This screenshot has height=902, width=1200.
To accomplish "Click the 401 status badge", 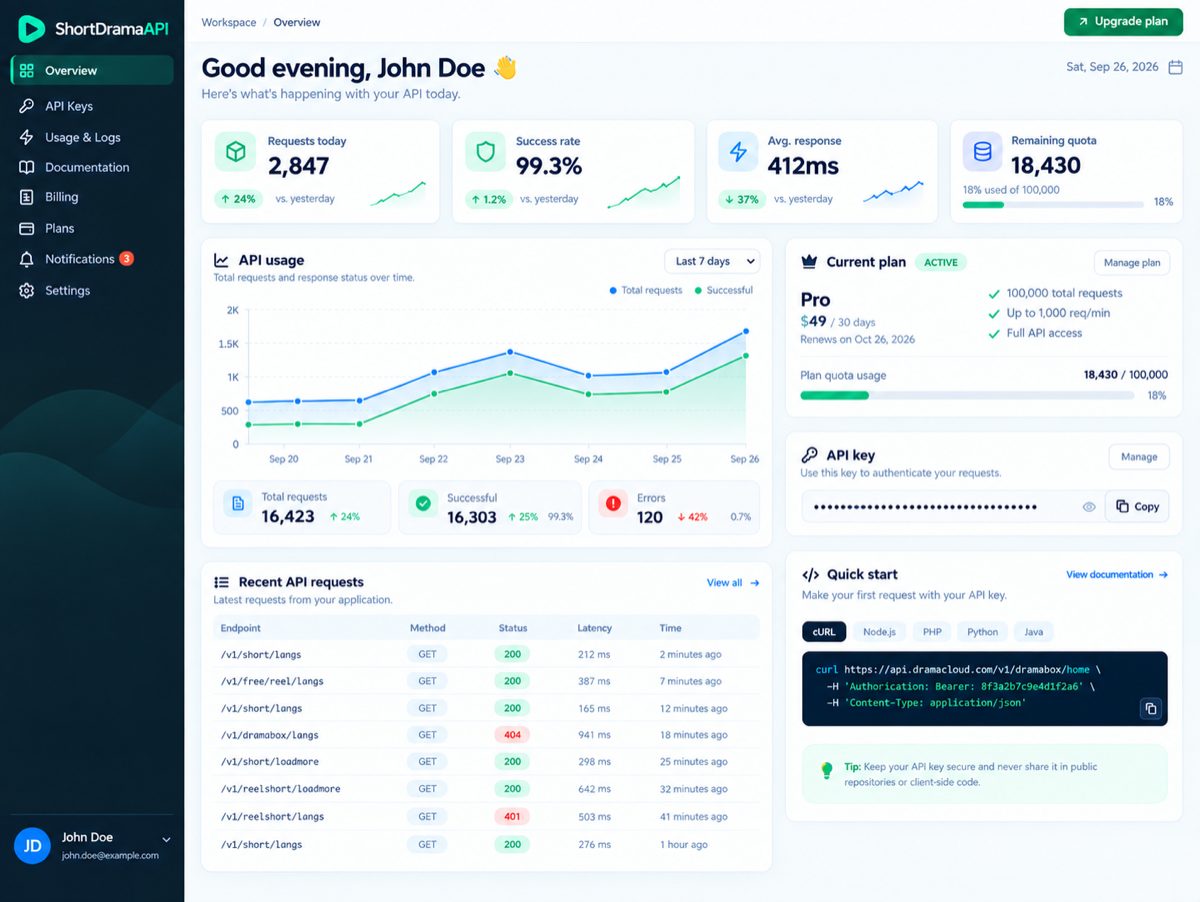I will coord(512,816).
